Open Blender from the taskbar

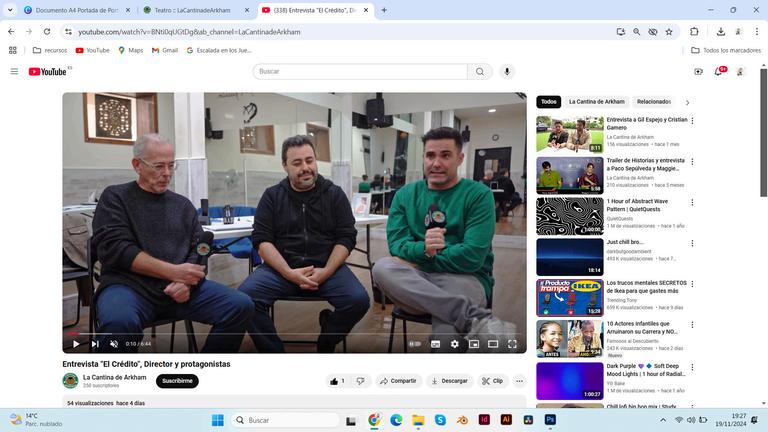click(462, 420)
